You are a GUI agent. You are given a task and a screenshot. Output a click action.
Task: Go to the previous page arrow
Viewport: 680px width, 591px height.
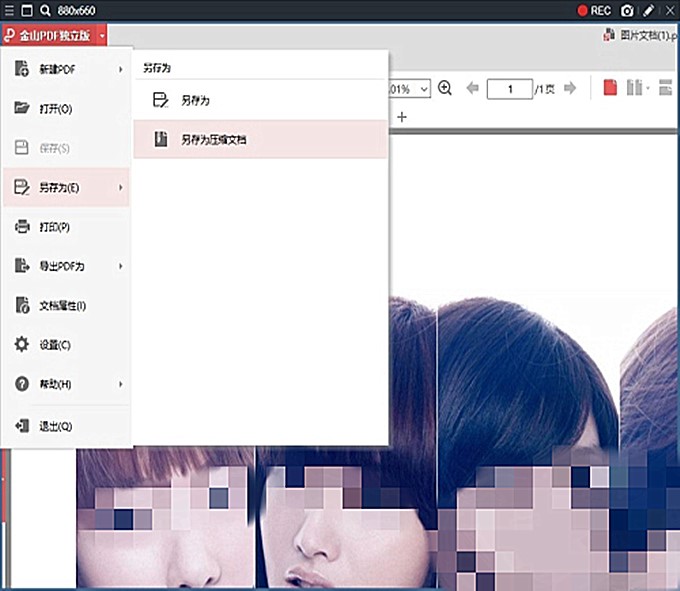coord(473,89)
